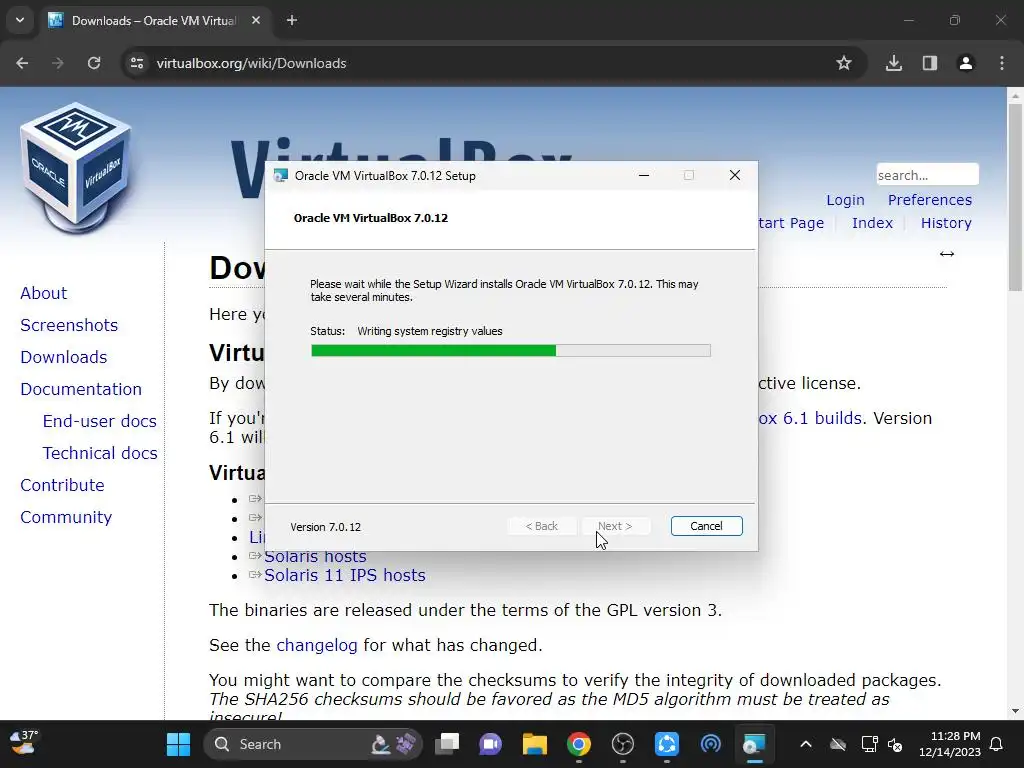Click the Login link
The height and width of the screenshot is (768, 1024).
(x=845, y=200)
